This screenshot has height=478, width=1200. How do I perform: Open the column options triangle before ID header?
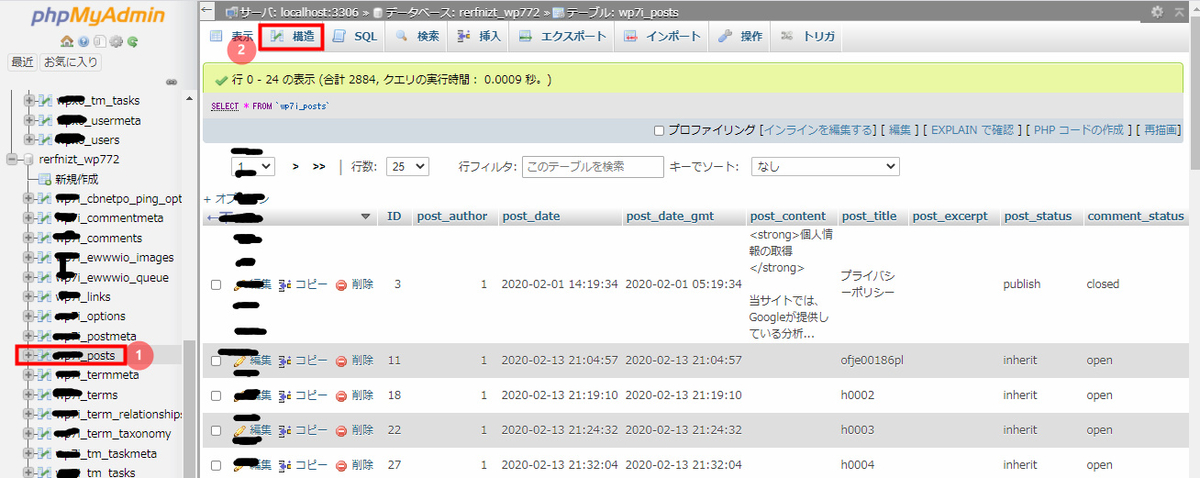365,216
